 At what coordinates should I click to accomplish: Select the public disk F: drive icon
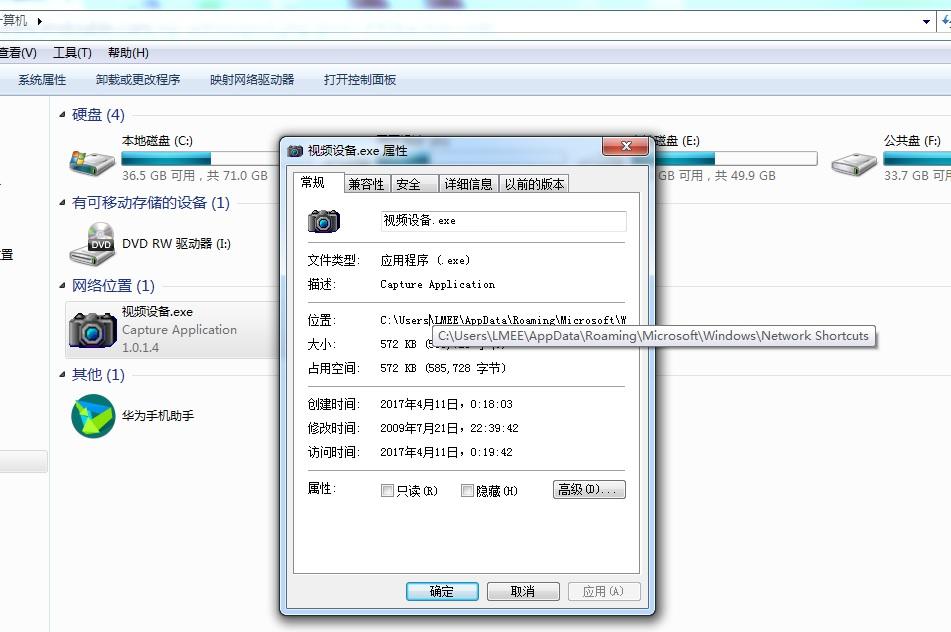[x=854, y=164]
